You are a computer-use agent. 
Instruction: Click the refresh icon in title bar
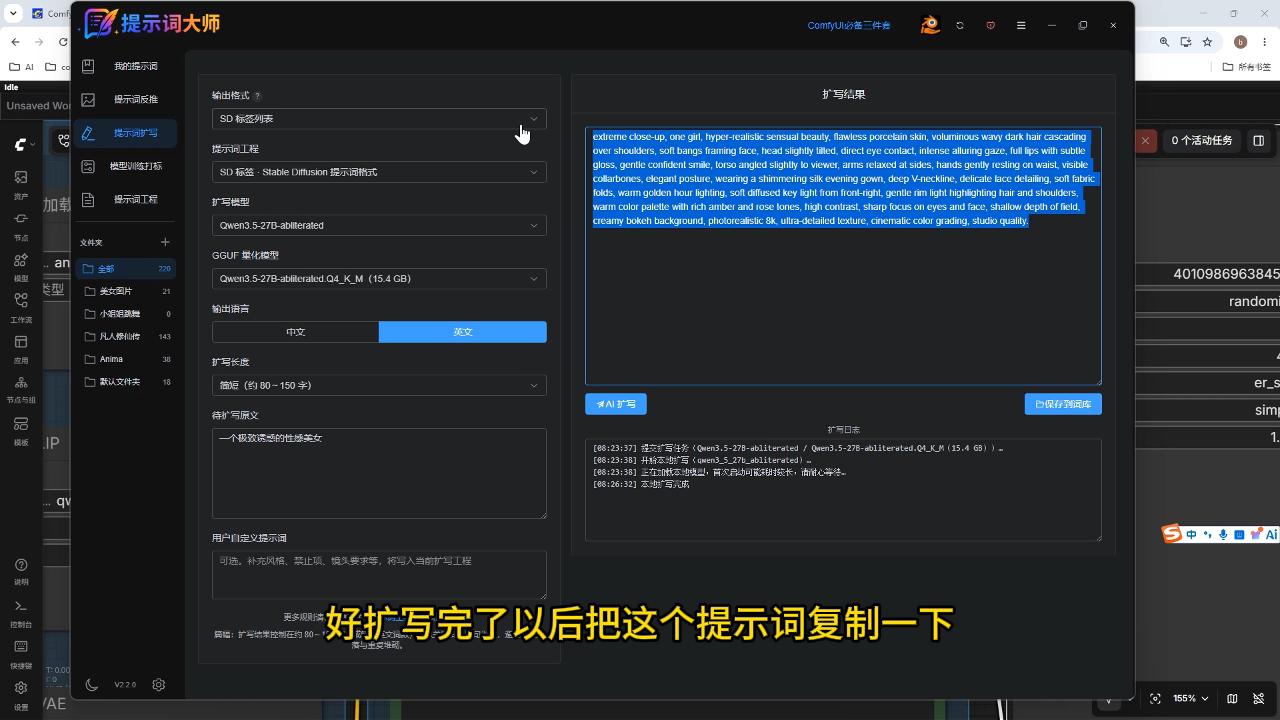click(x=960, y=25)
